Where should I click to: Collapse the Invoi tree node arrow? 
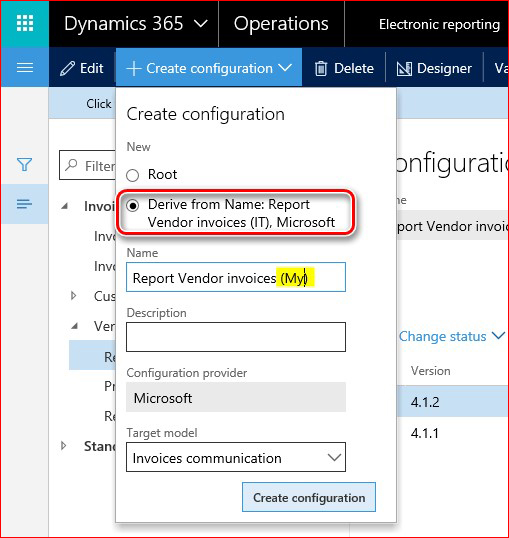tap(64, 206)
